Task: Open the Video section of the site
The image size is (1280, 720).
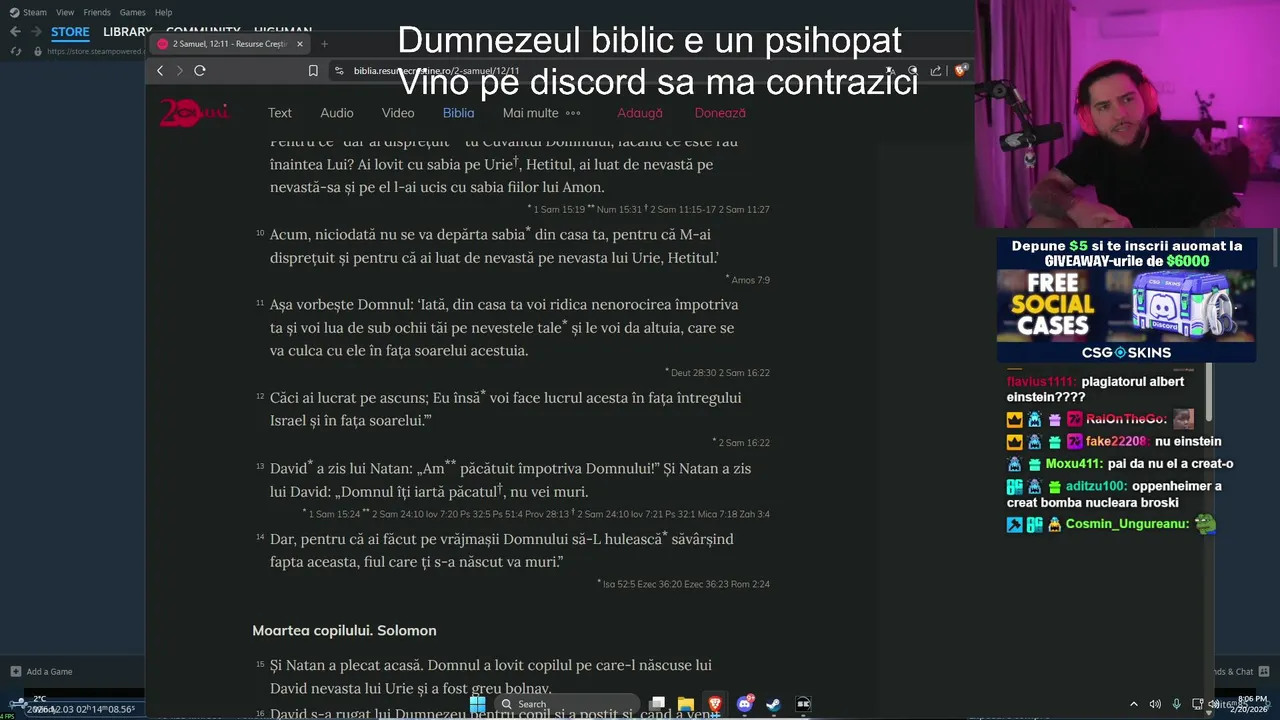Action: tap(398, 113)
